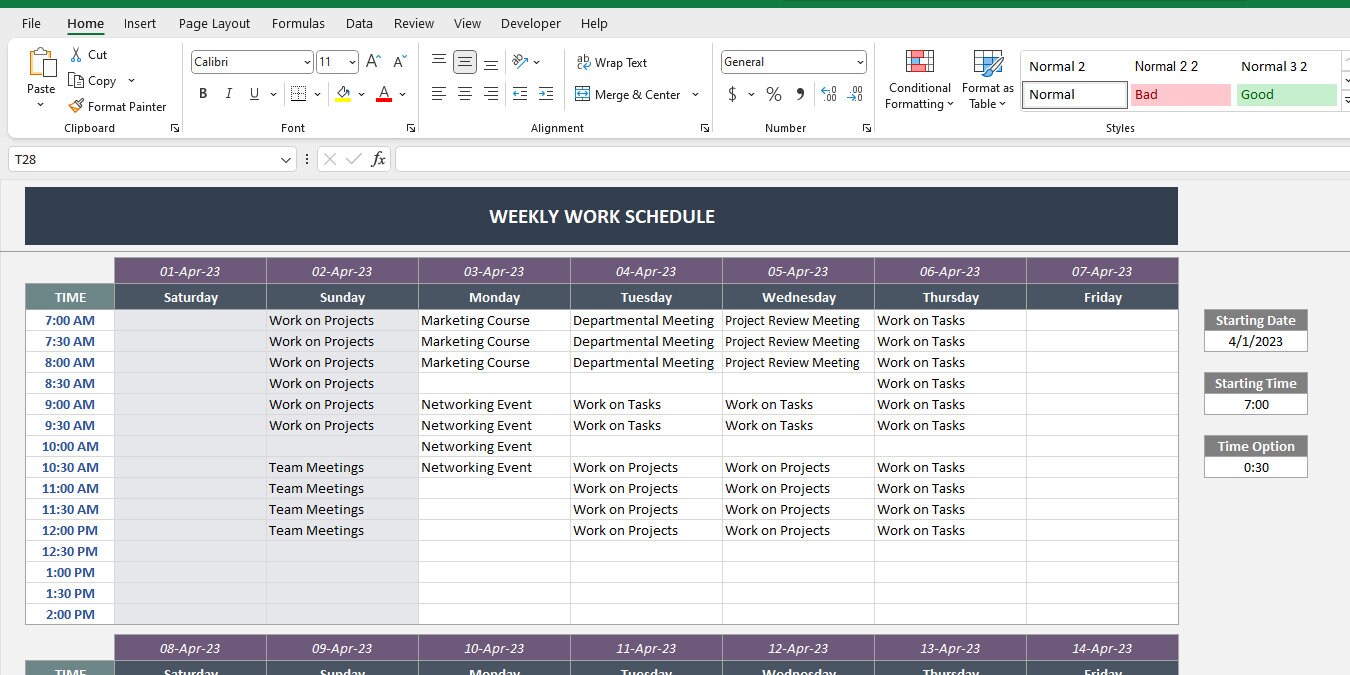
Task: Expand the Fill Color dropdown arrow
Action: [x=362, y=94]
